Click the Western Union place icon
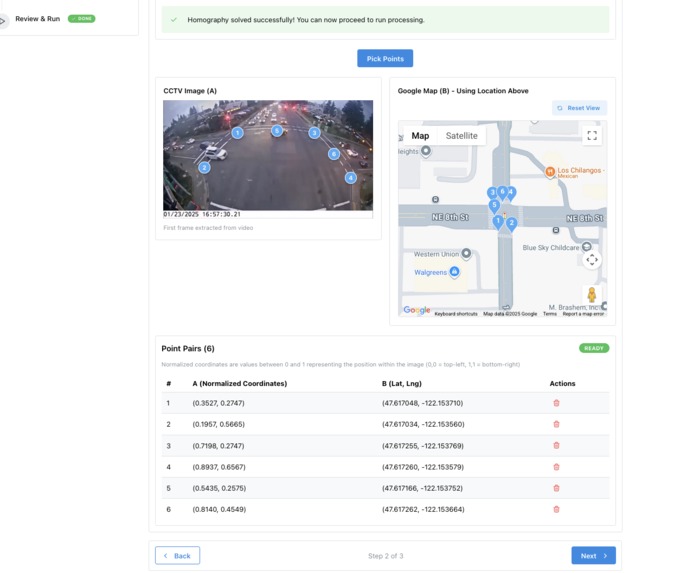This screenshot has height=573, width=693. point(466,253)
